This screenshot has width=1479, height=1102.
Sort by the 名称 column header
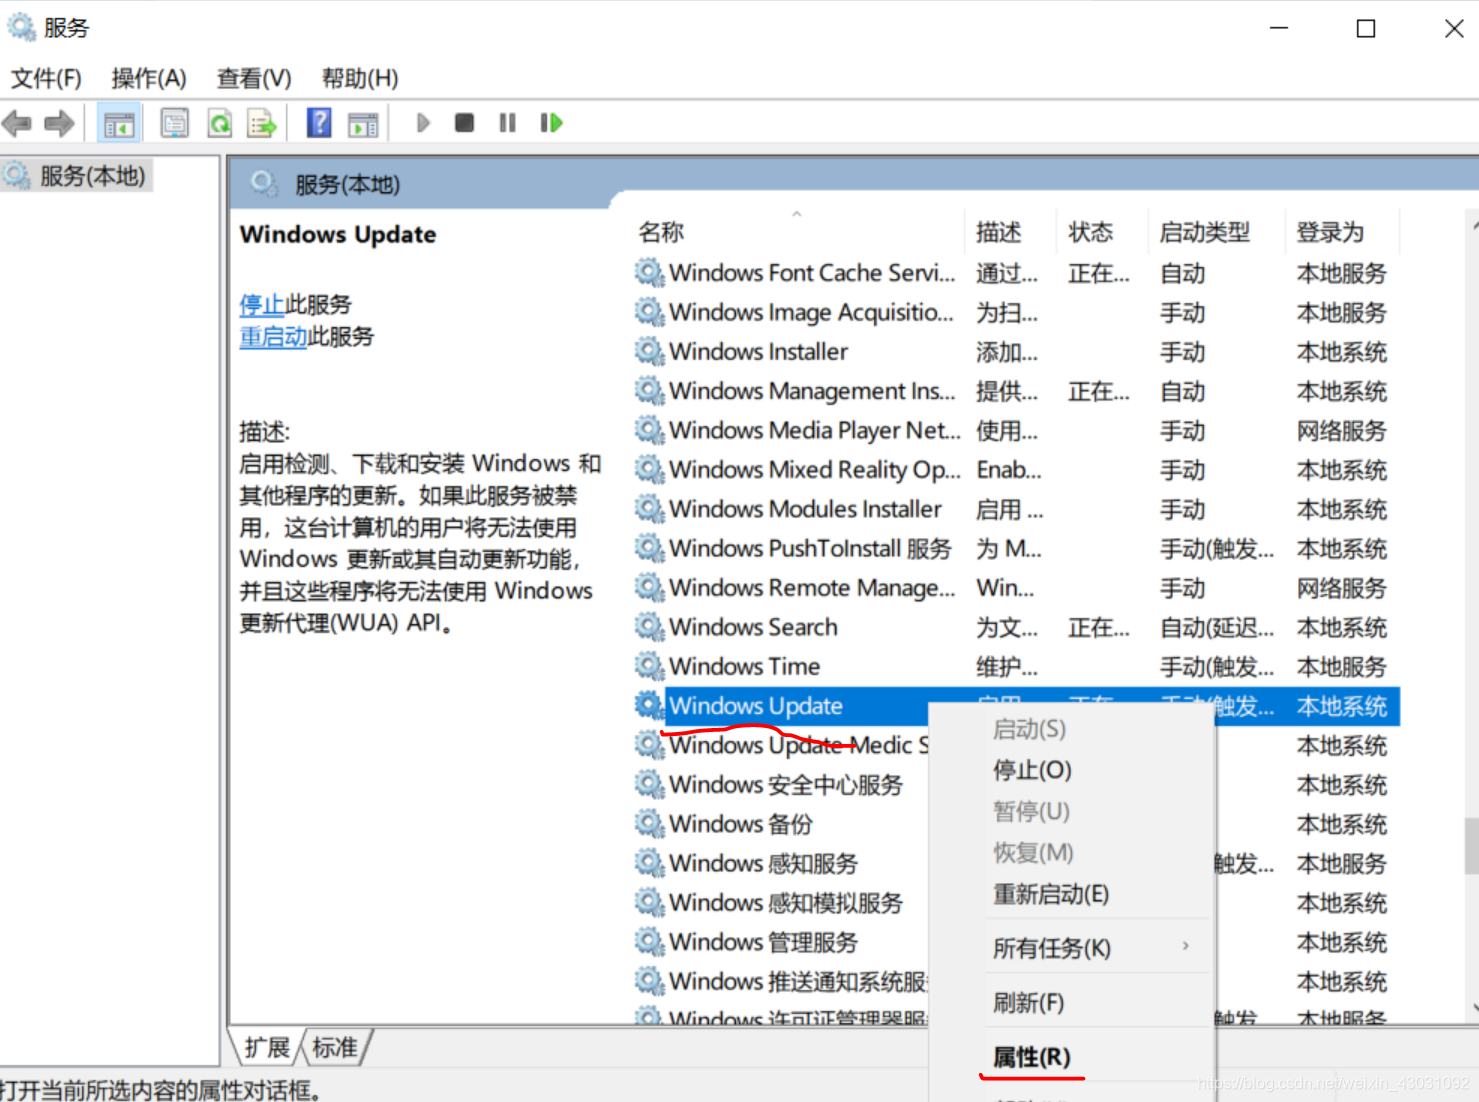coord(799,232)
